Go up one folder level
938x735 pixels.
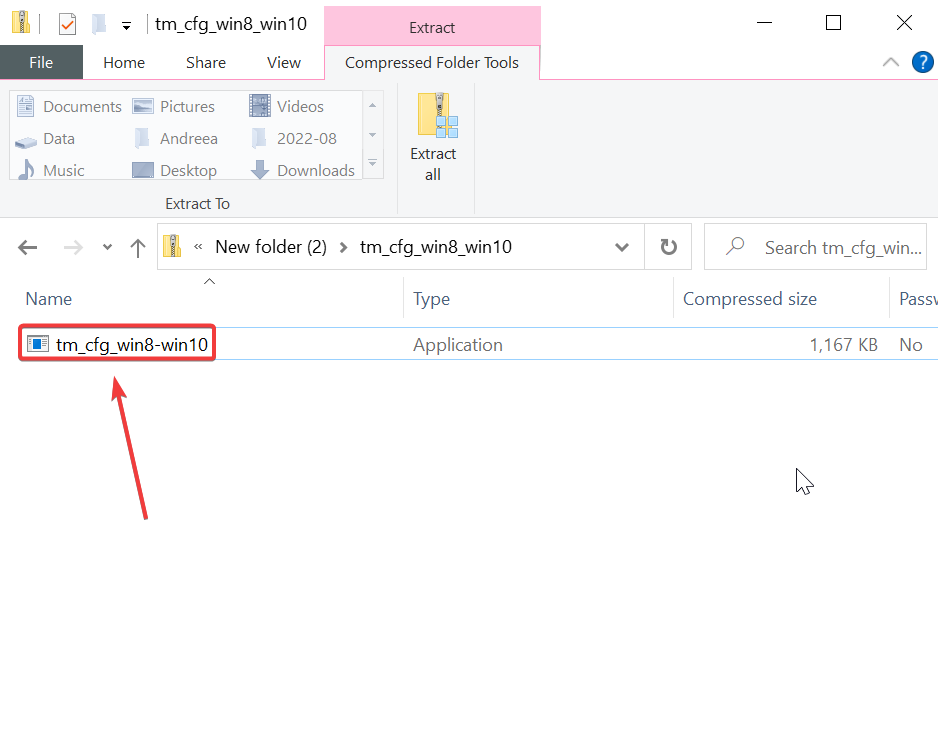coord(138,247)
